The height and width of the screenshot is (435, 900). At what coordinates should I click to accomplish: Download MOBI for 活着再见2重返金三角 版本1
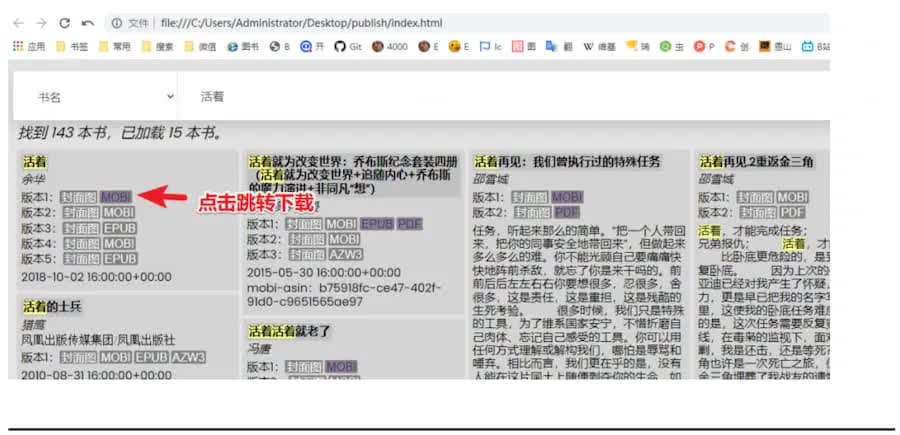pyautogui.click(x=793, y=197)
